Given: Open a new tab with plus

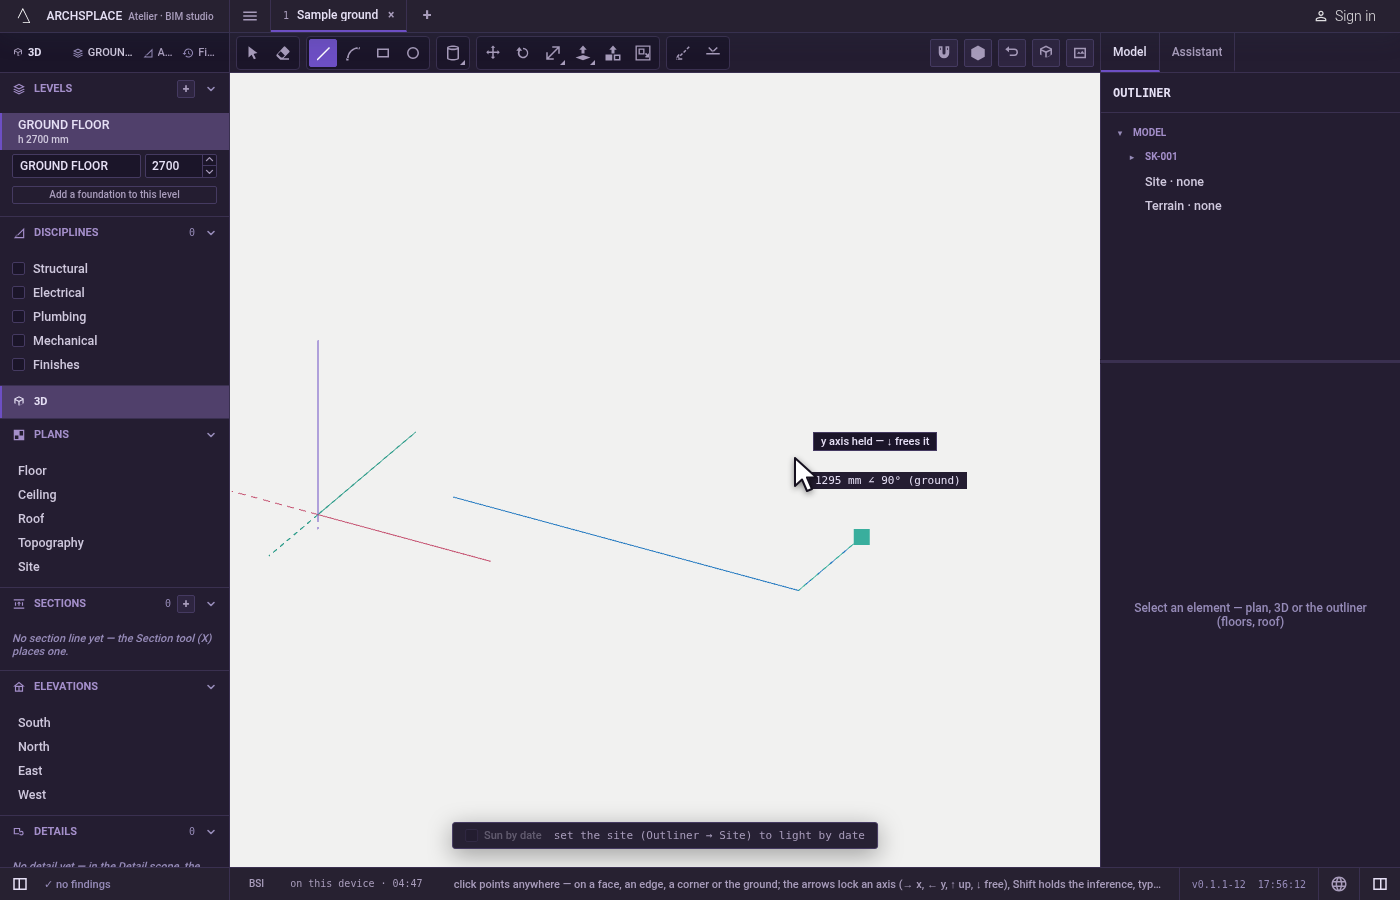Looking at the screenshot, I should (427, 15).
